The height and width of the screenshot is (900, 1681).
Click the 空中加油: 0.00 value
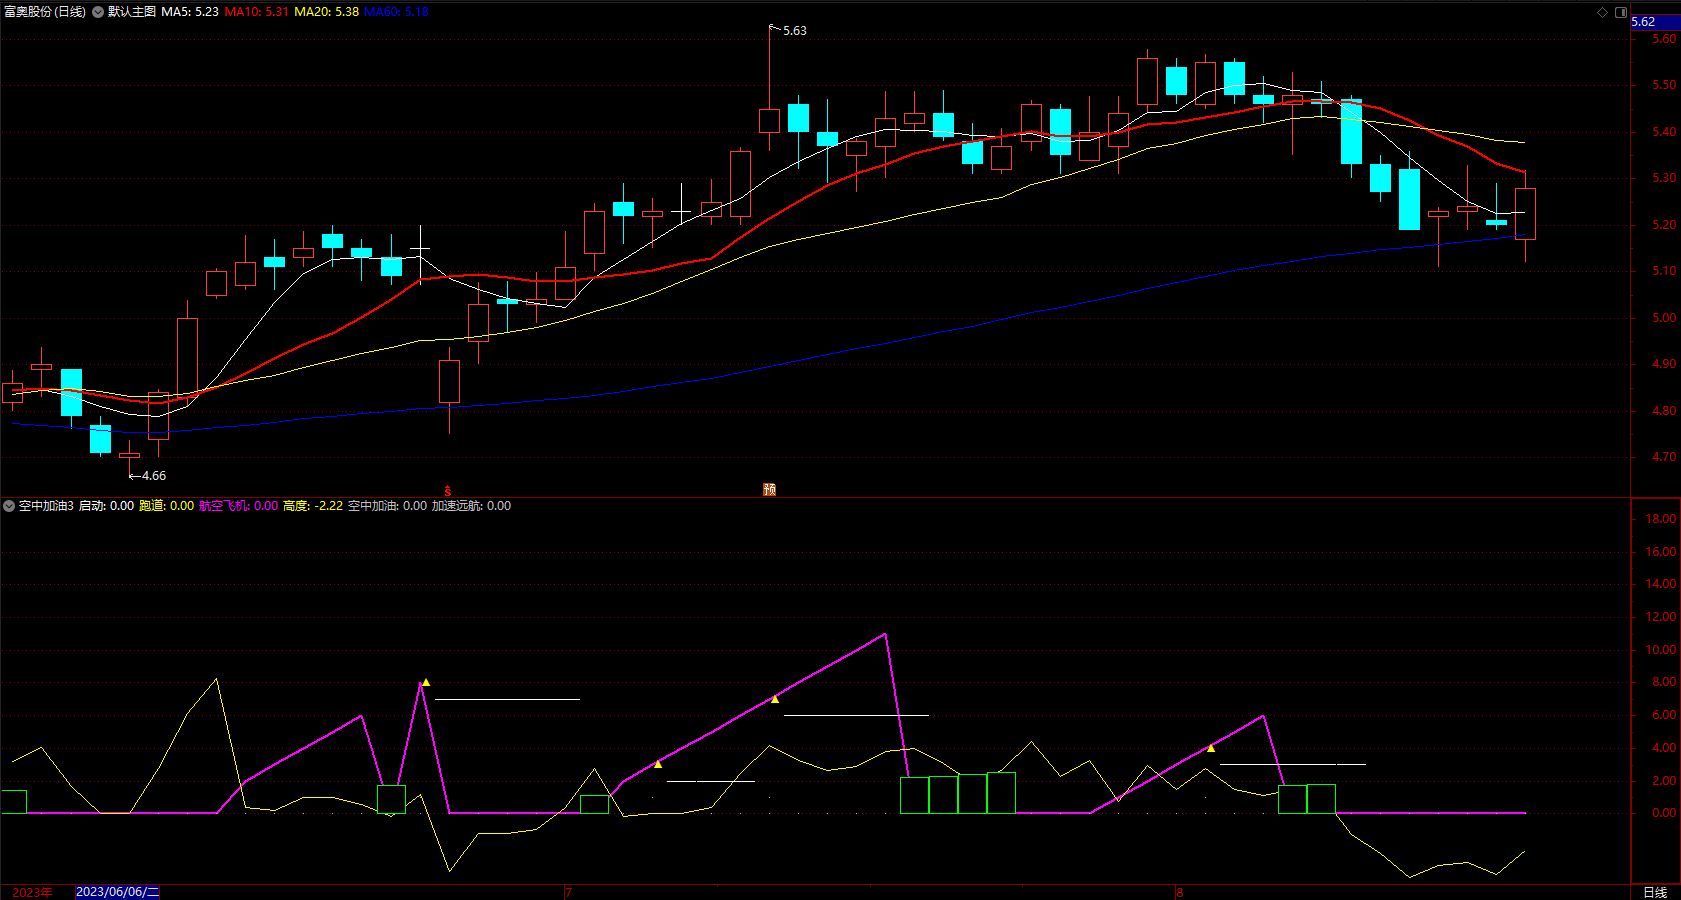(x=387, y=506)
